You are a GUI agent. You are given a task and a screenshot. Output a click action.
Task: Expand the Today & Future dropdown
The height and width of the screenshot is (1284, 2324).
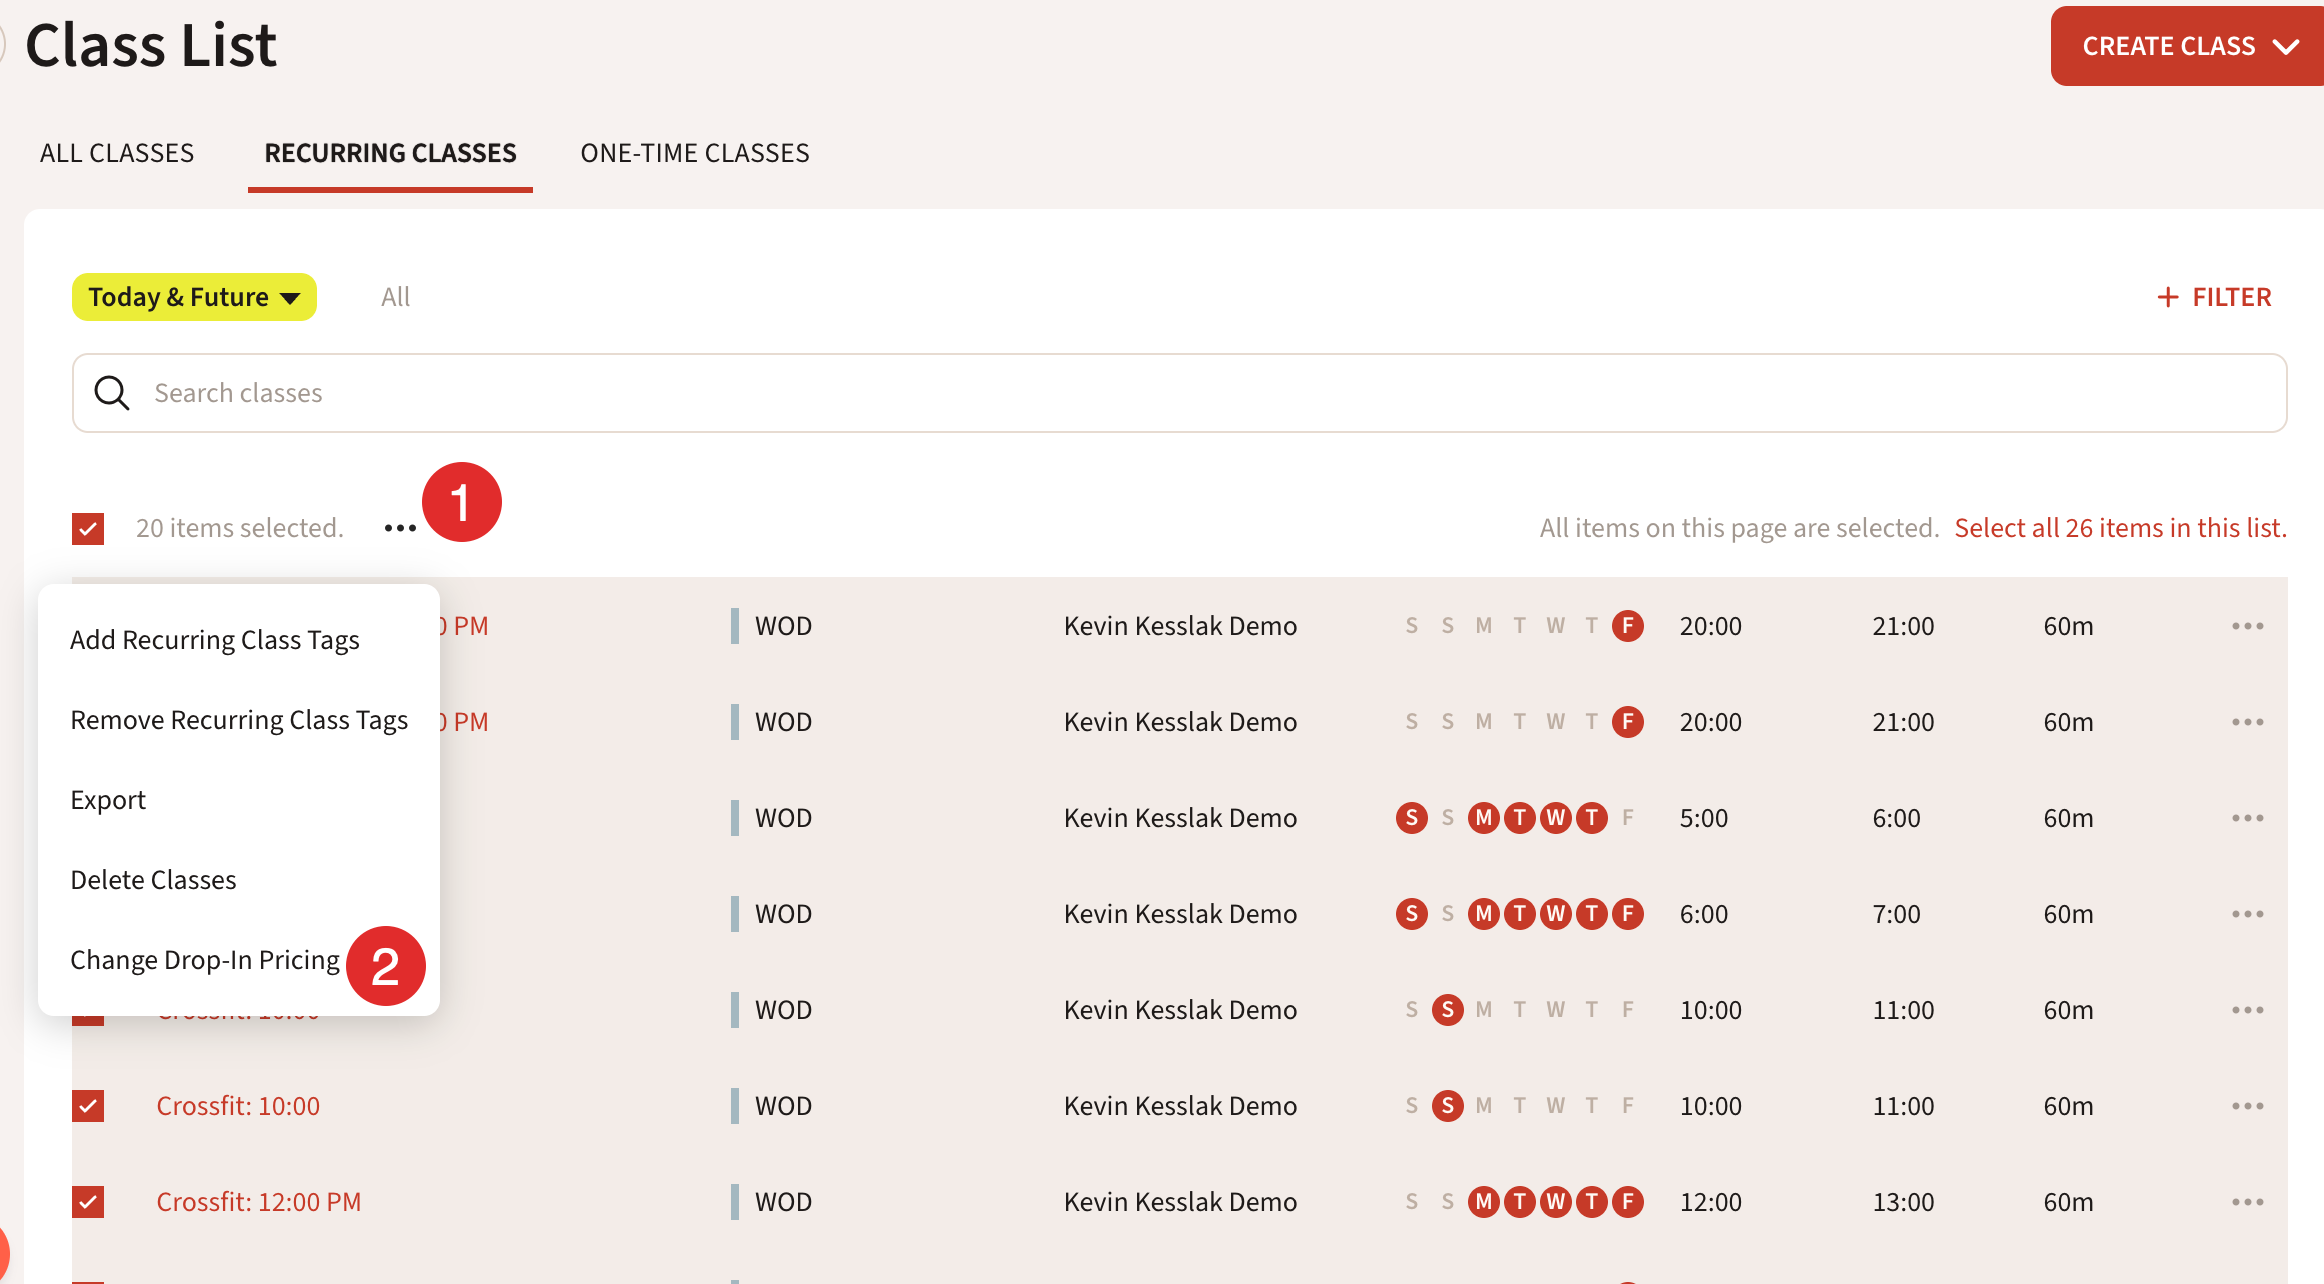[x=194, y=297]
